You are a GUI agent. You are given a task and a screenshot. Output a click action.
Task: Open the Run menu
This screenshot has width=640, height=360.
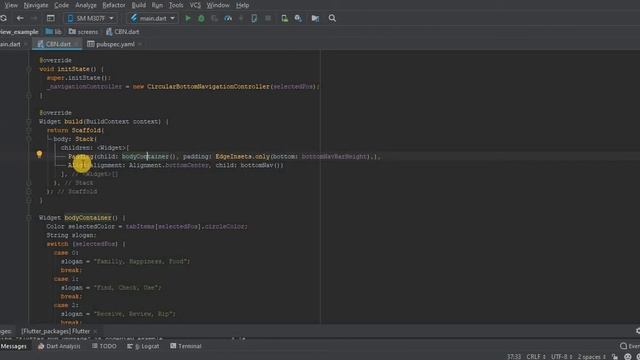coord(157,5)
